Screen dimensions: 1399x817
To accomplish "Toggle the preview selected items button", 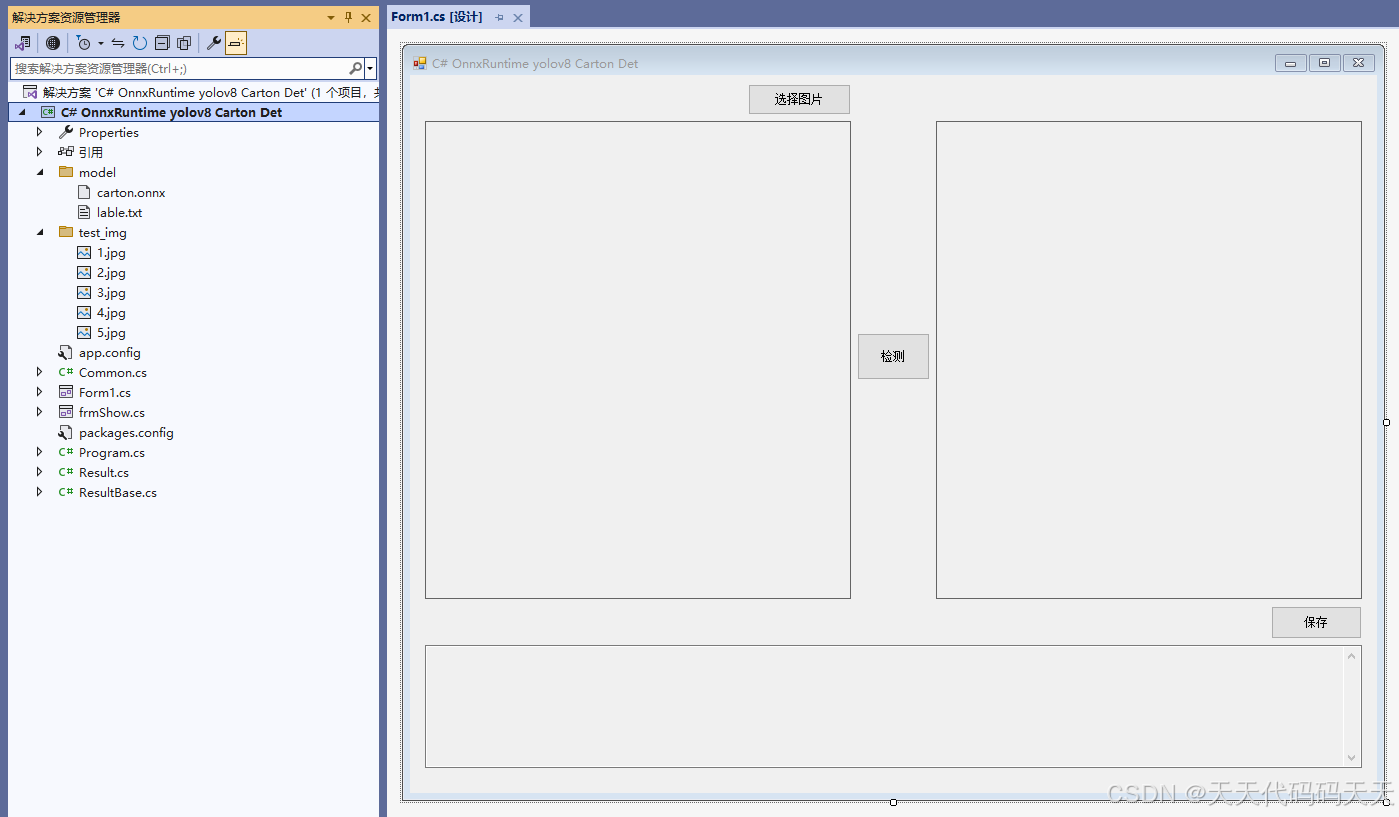I will (x=236, y=43).
